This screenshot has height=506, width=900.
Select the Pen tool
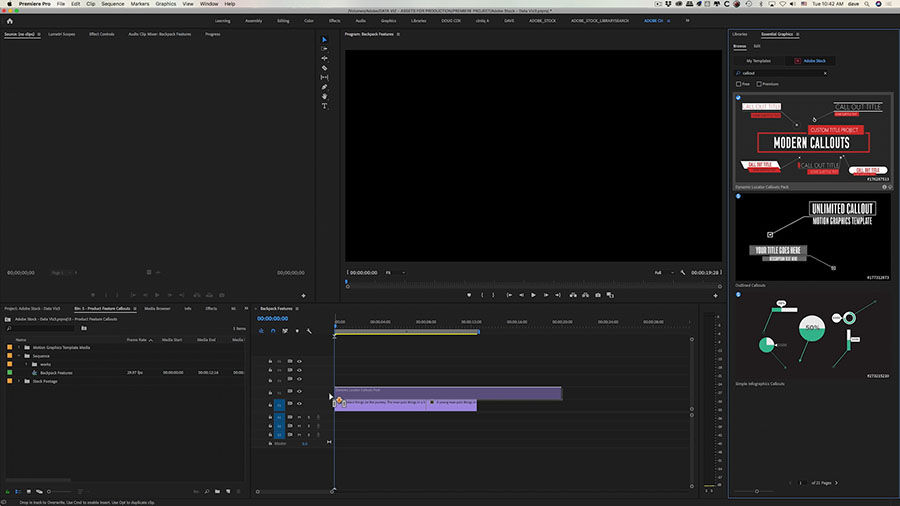click(324, 87)
